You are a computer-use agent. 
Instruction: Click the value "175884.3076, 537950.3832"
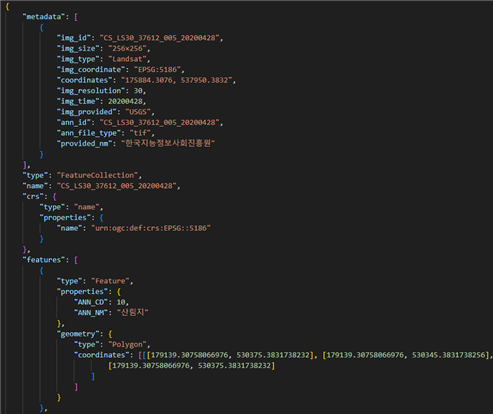coord(177,80)
